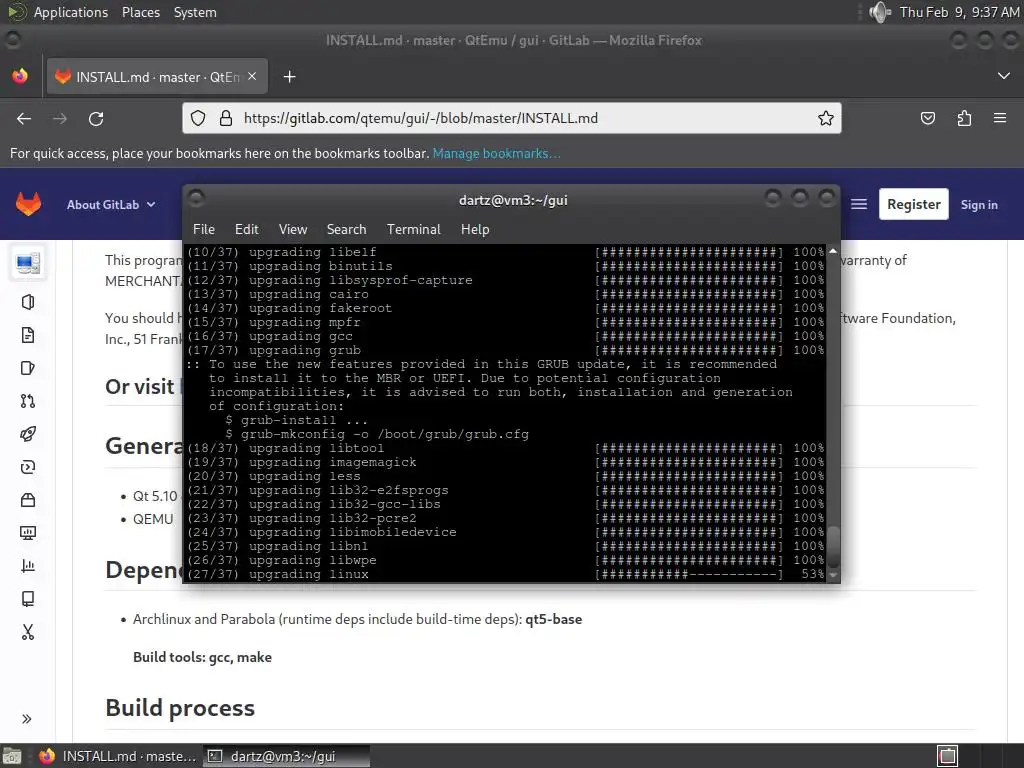The width and height of the screenshot is (1024, 768).
Task: Click the Register button
Action: point(914,204)
